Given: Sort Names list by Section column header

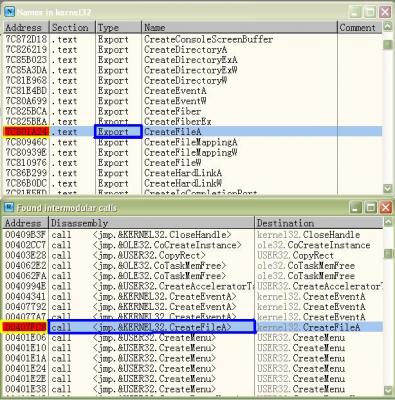Looking at the screenshot, I should click(x=72, y=27).
